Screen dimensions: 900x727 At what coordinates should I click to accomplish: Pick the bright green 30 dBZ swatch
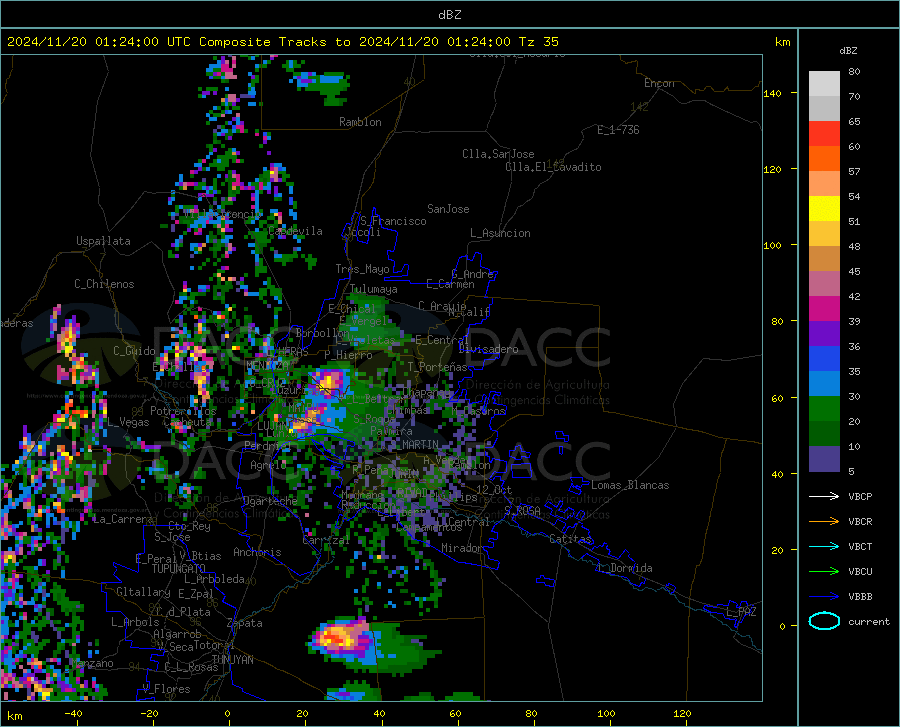pos(824,409)
